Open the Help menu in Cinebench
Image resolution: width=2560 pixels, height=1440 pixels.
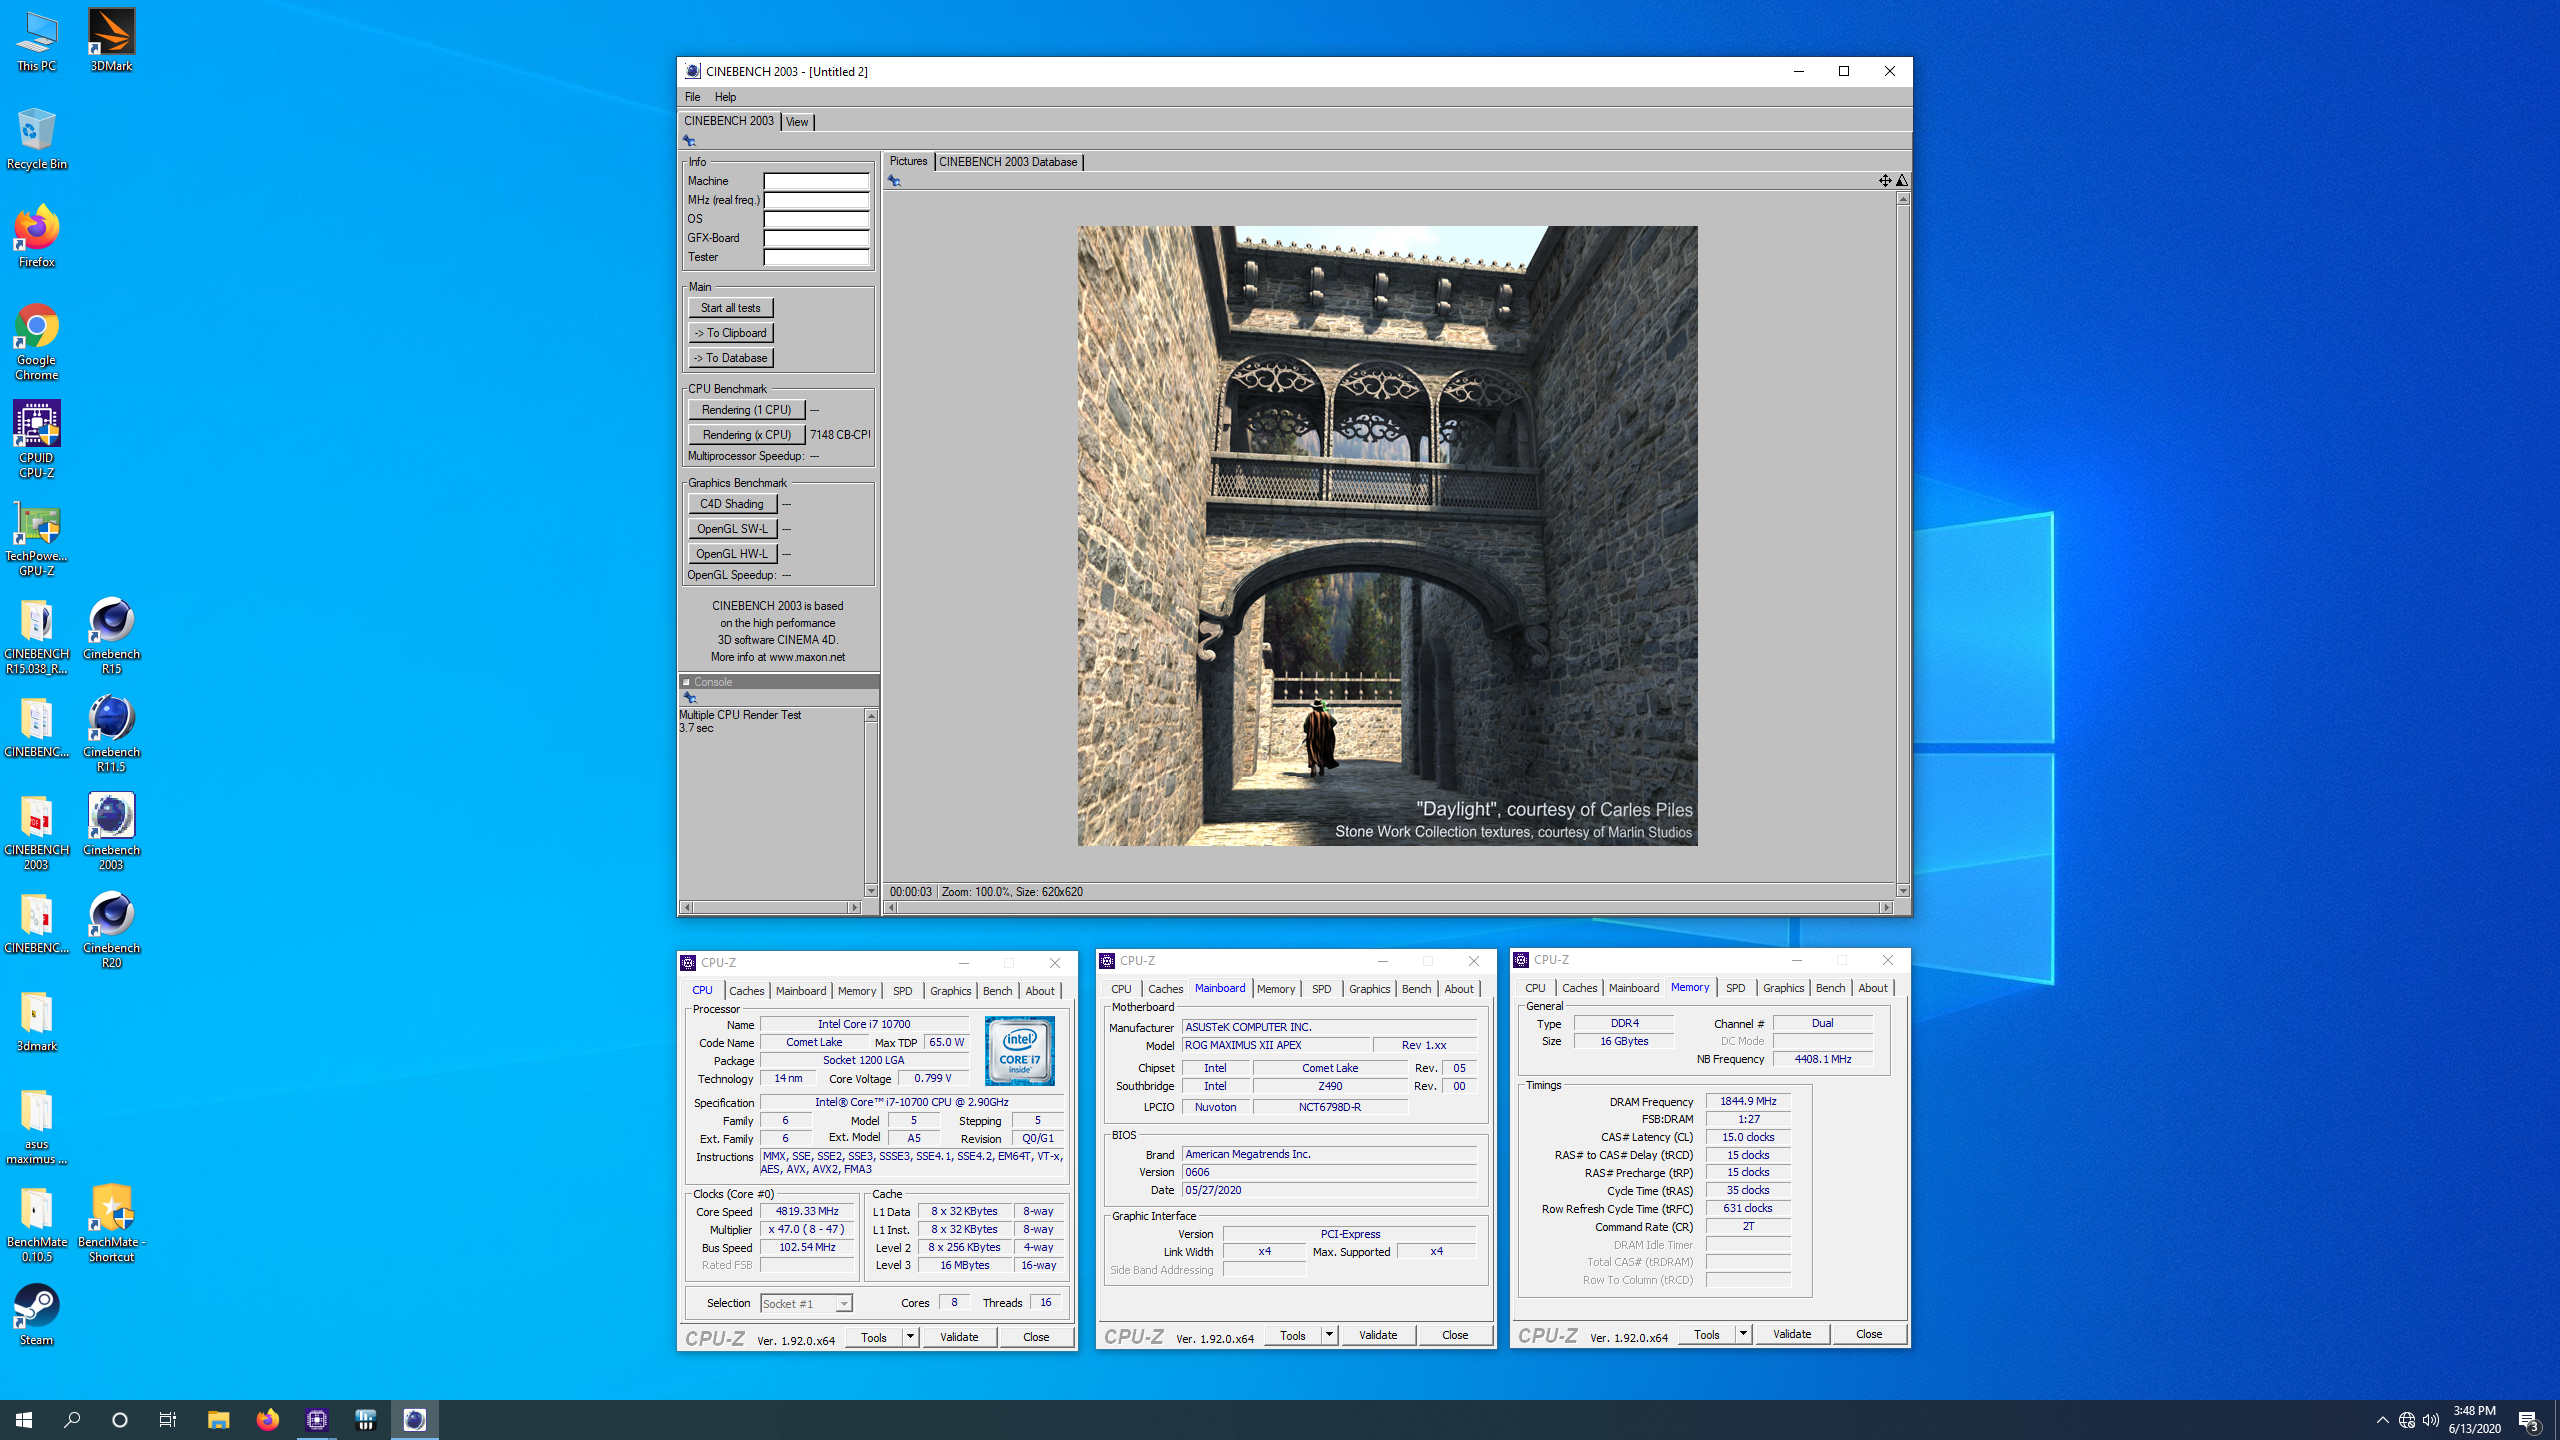[x=725, y=97]
